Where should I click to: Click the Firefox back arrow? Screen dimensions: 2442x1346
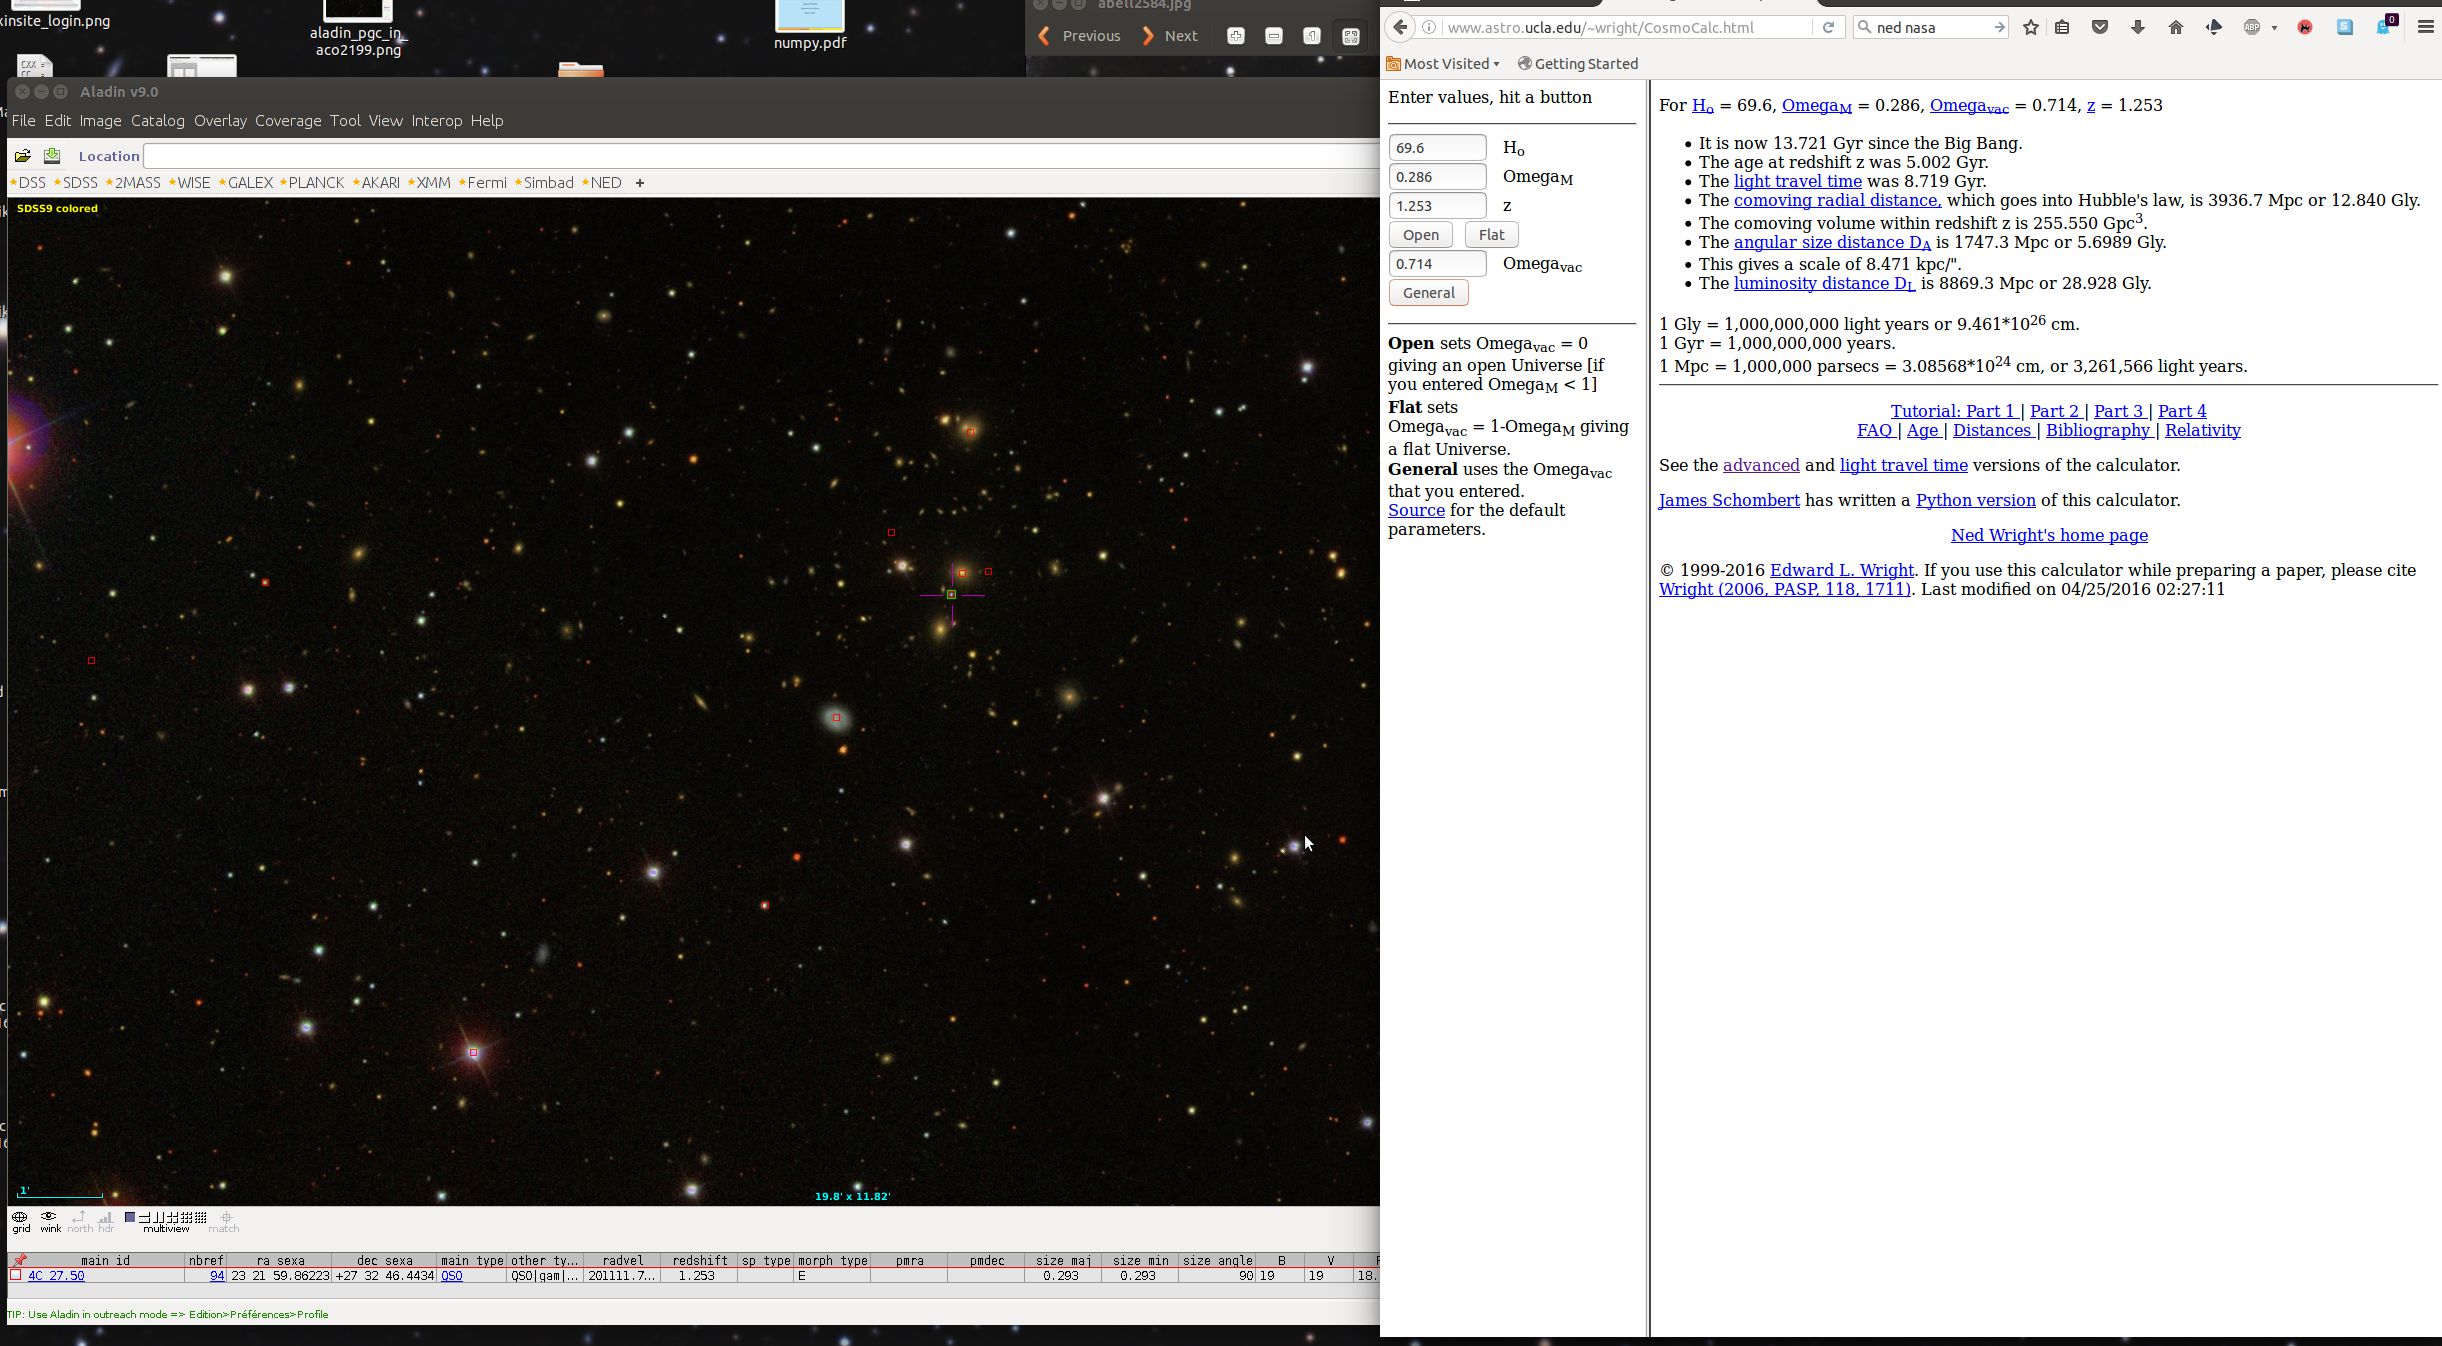click(1401, 27)
